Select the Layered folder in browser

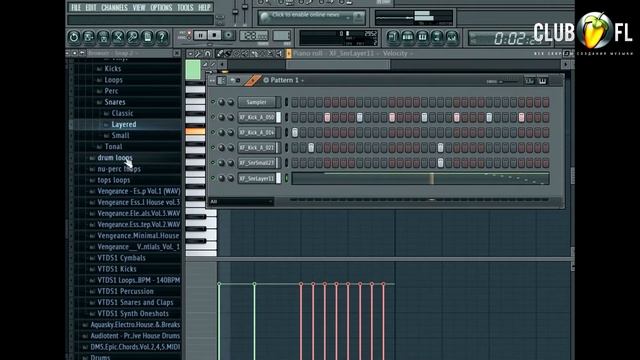coord(124,124)
